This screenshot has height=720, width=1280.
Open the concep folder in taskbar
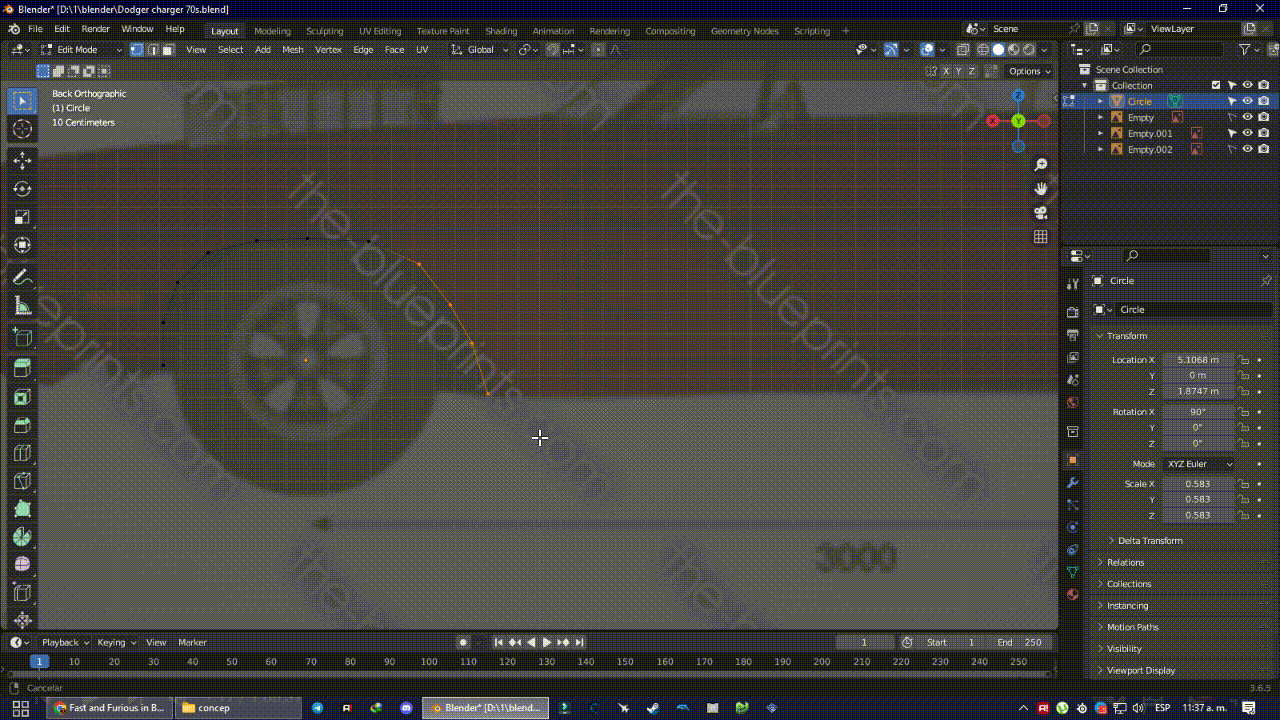click(237, 708)
